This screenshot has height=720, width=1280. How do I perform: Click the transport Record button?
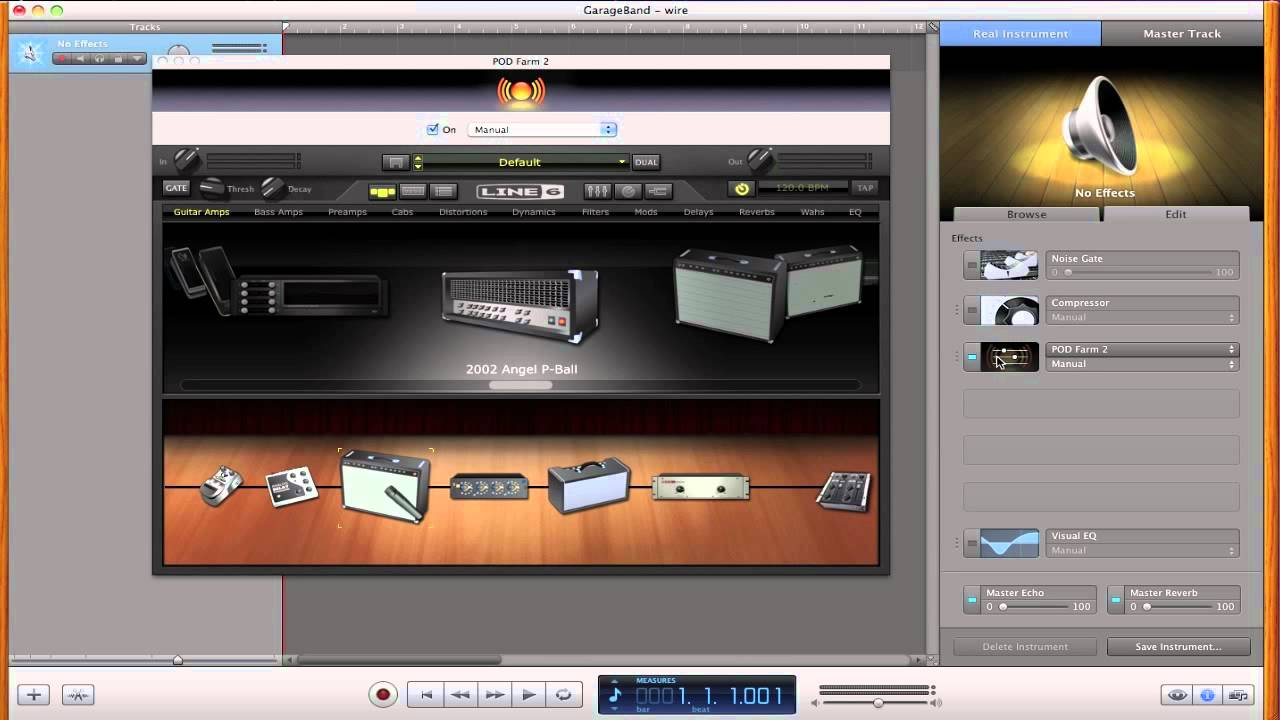pyautogui.click(x=383, y=695)
